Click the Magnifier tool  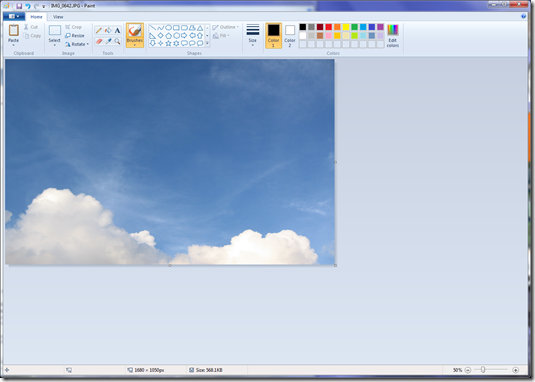tap(117, 41)
